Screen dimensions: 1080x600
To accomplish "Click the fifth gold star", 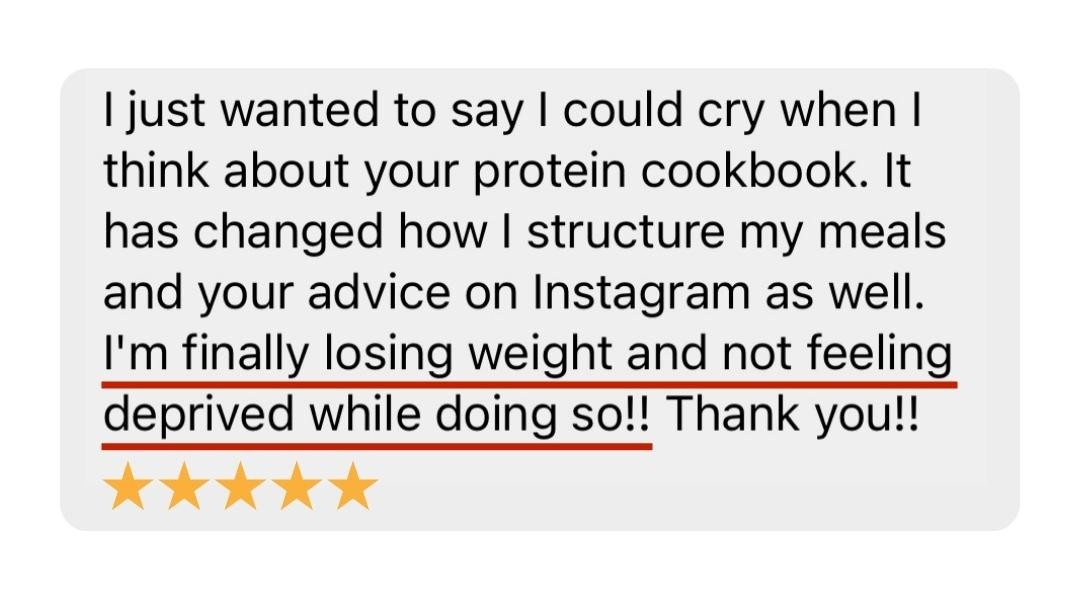I will 353,486.
